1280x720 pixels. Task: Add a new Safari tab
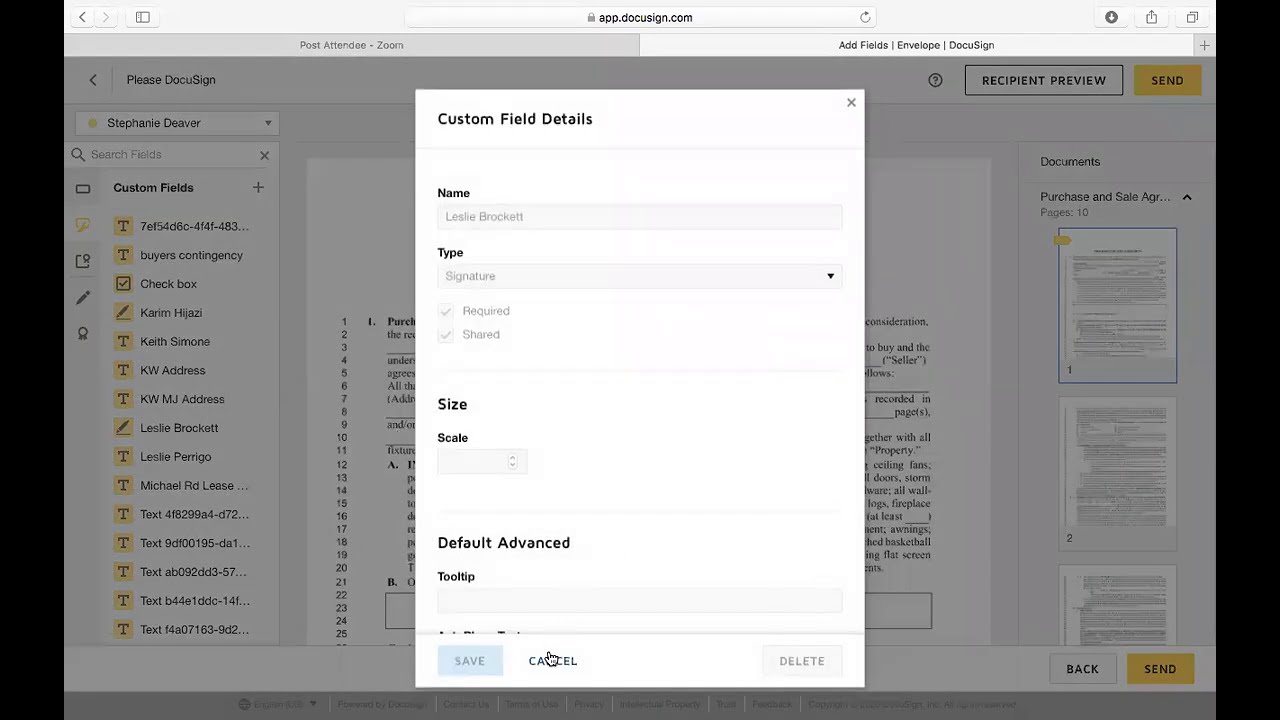tap(1204, 45)
